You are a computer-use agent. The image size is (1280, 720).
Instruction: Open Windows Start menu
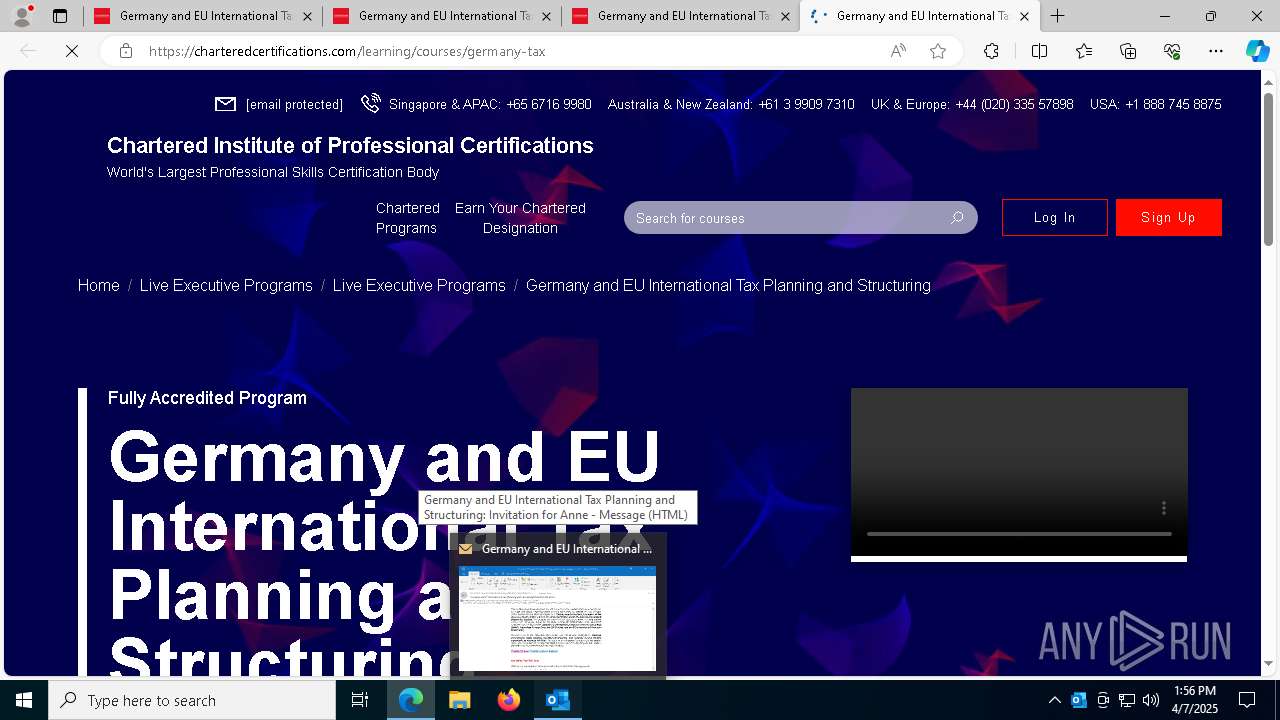(24, 700)
